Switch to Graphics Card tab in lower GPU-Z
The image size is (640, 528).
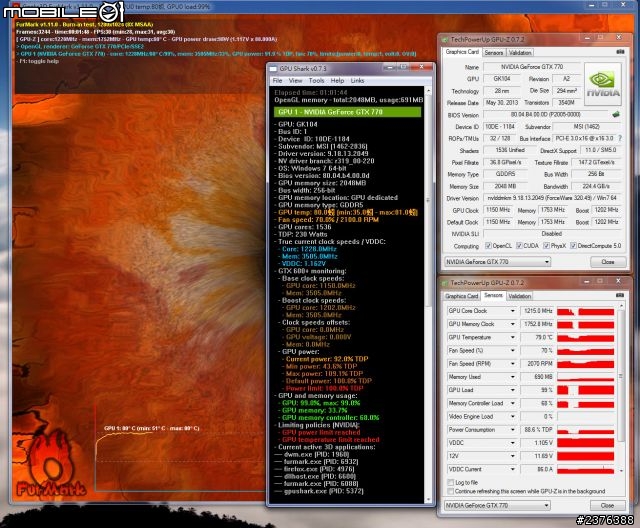tap(462, 296)
